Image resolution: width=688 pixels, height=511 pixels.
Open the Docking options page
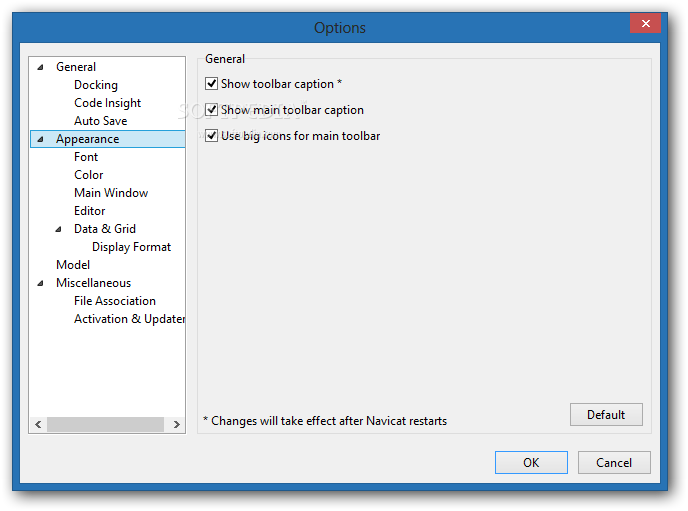coord(96,85)
